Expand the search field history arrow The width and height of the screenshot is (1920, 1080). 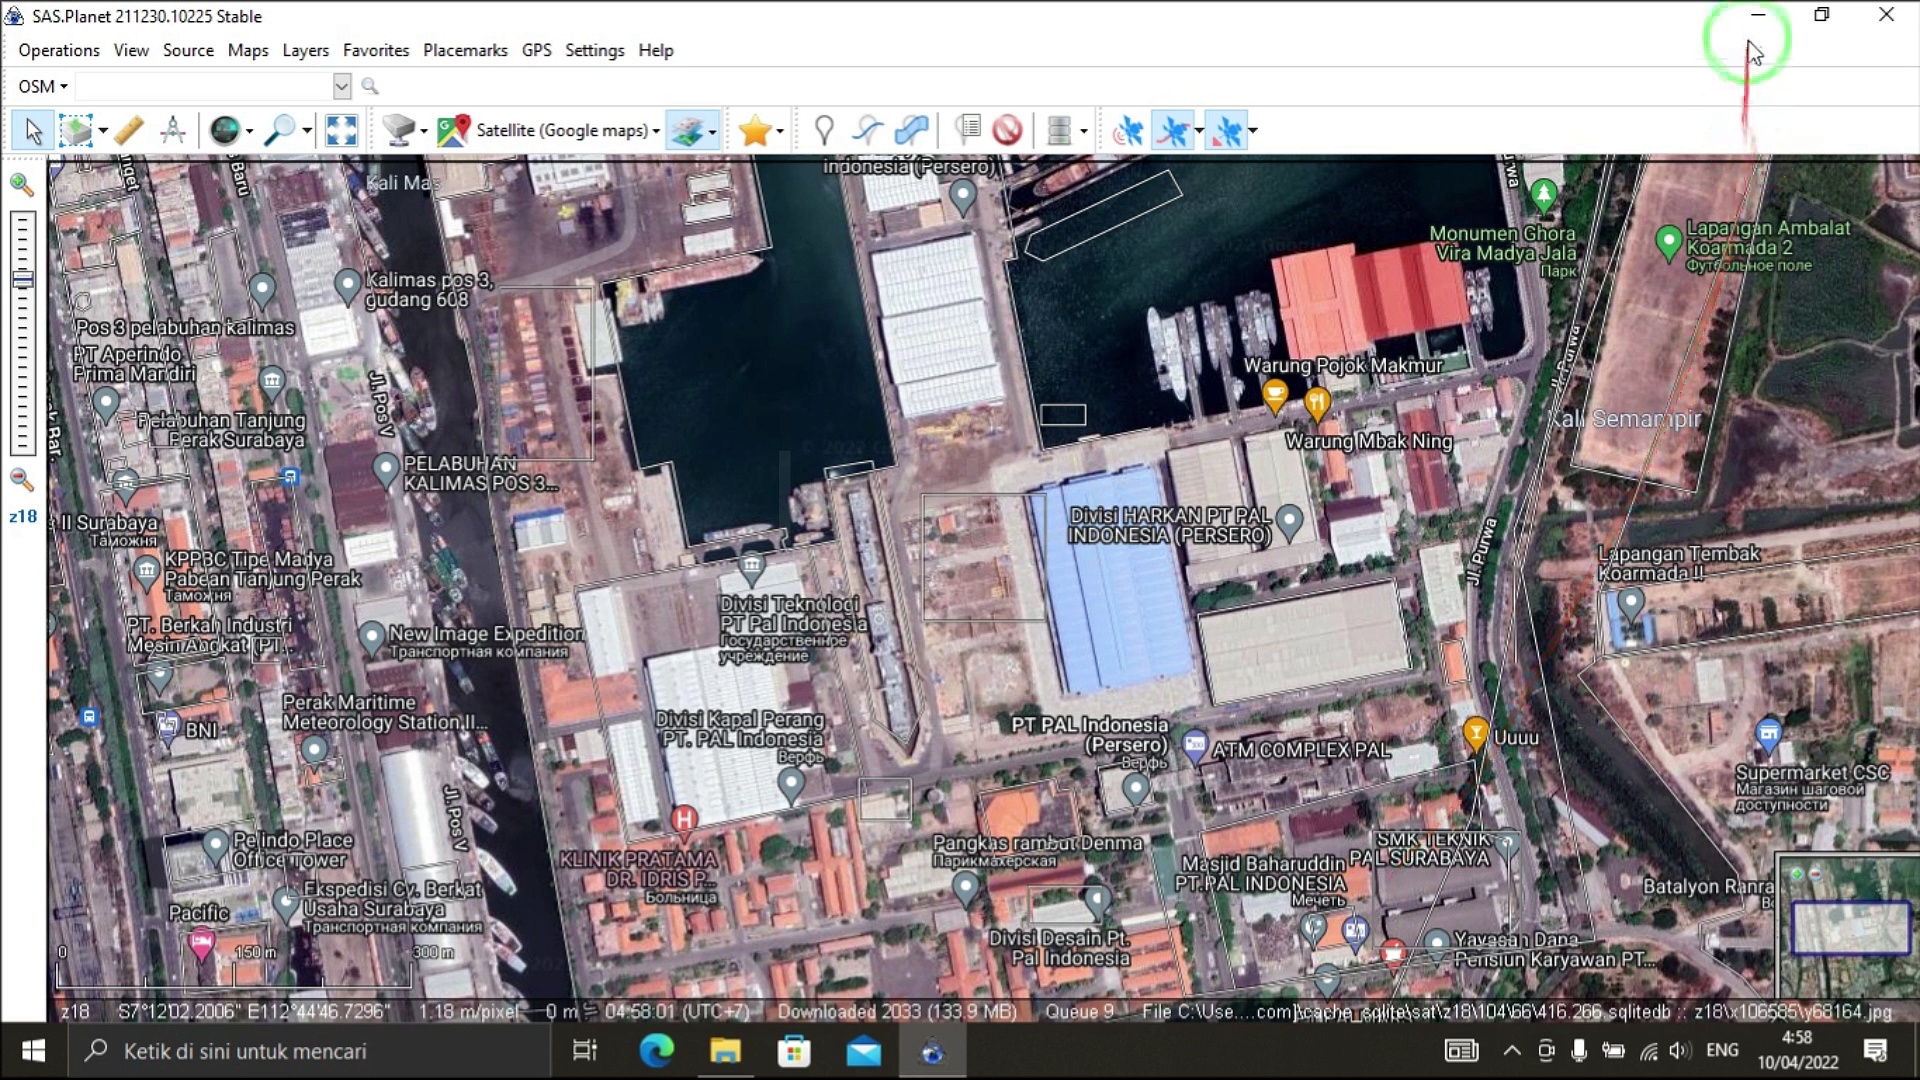point(341,86)
